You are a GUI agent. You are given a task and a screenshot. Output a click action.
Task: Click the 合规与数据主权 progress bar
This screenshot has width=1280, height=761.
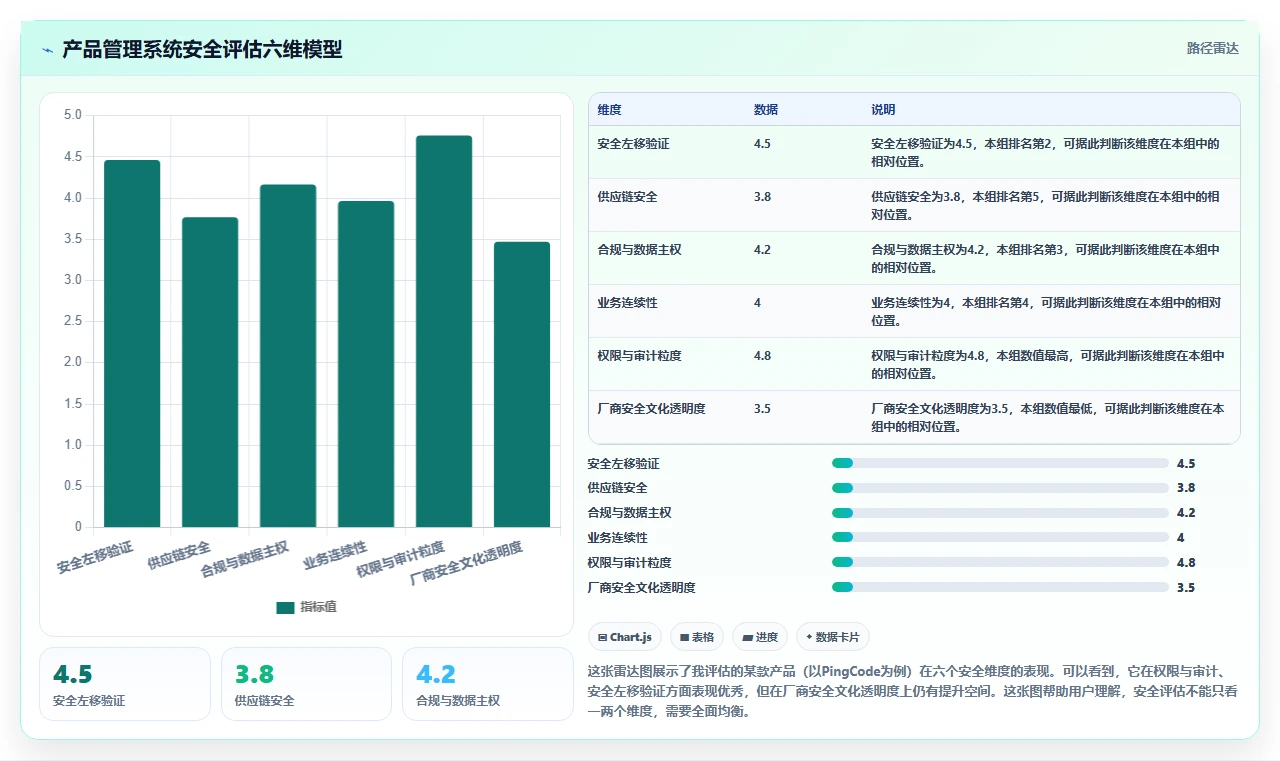click(x=1000, y=513)
